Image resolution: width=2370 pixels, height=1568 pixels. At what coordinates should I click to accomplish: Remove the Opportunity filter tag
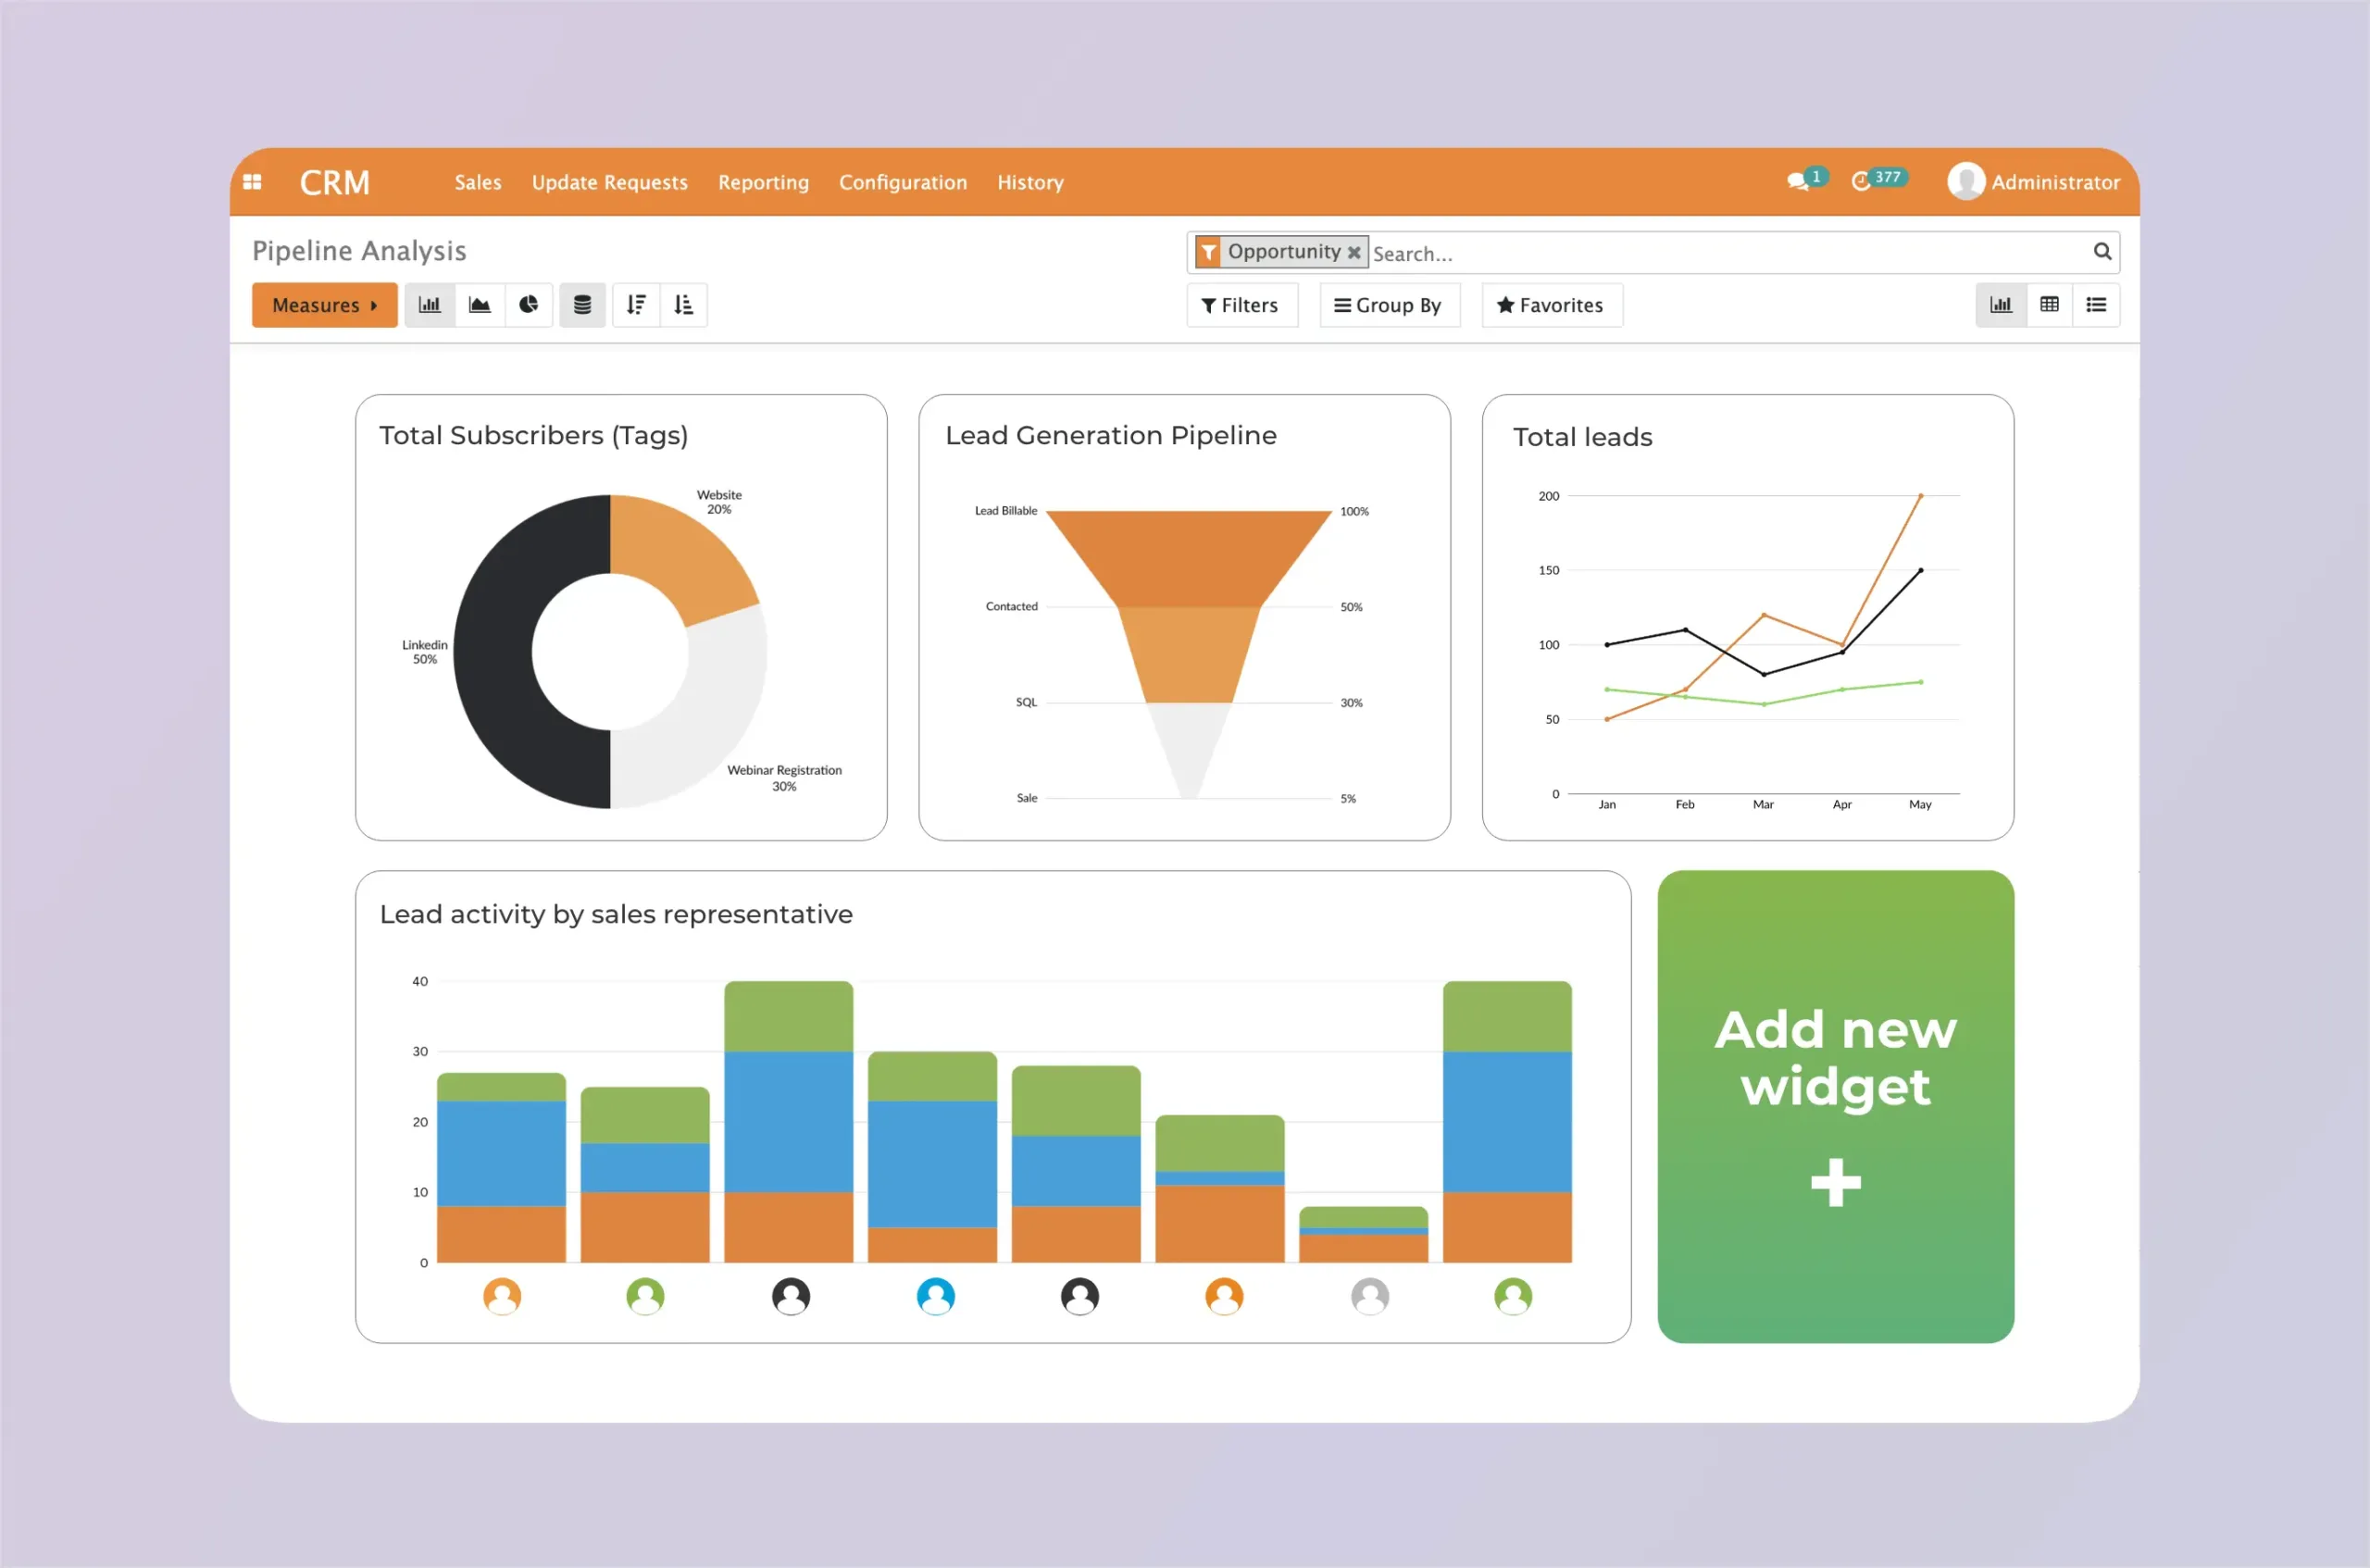[x=1354, y=252]
